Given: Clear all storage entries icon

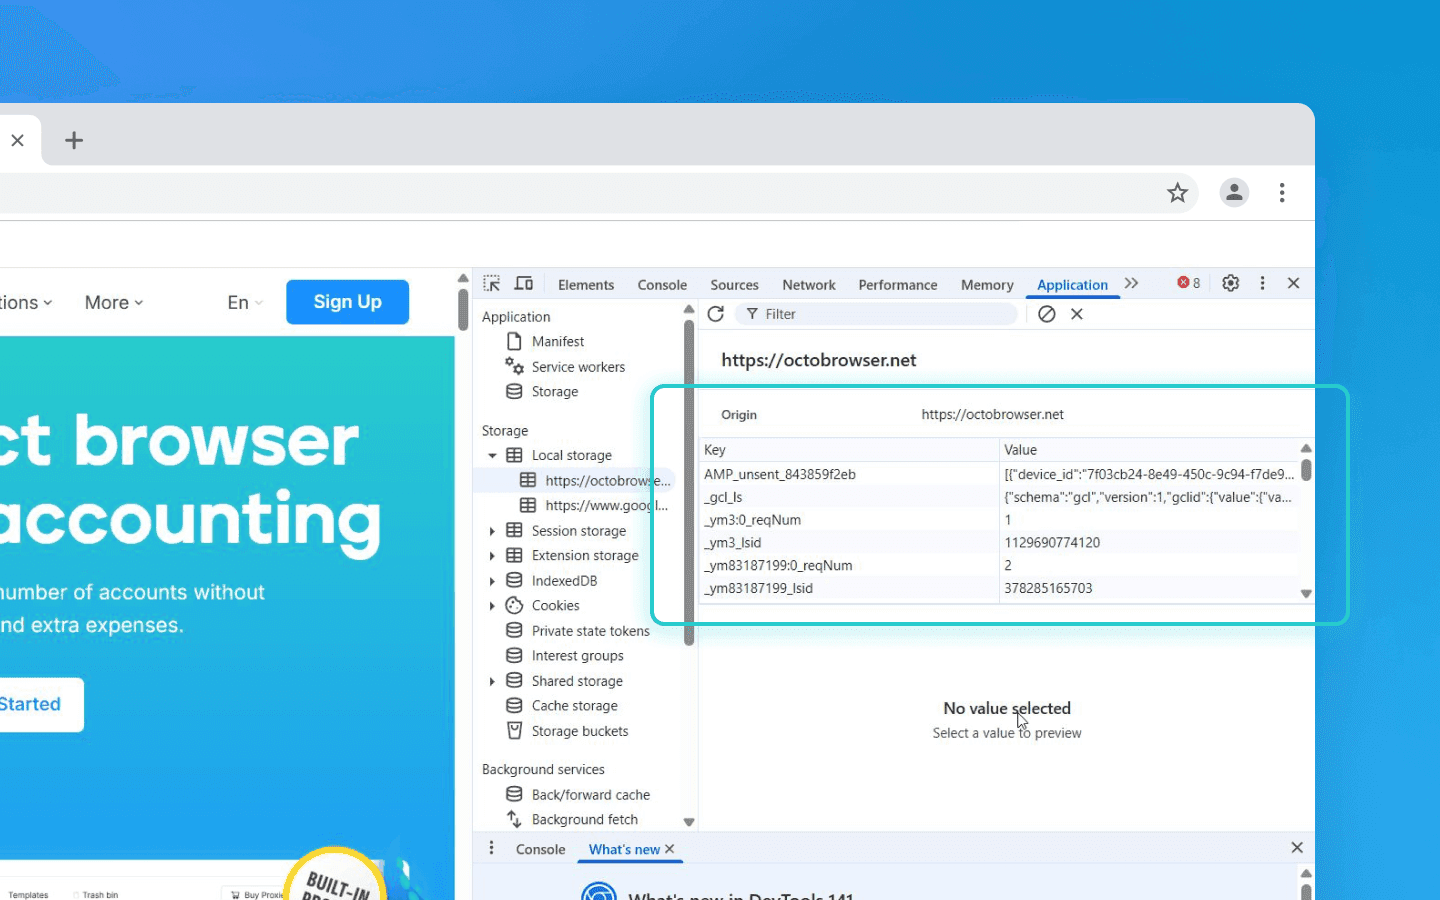Looking at the screenshot, I should tap(1047, 314).
